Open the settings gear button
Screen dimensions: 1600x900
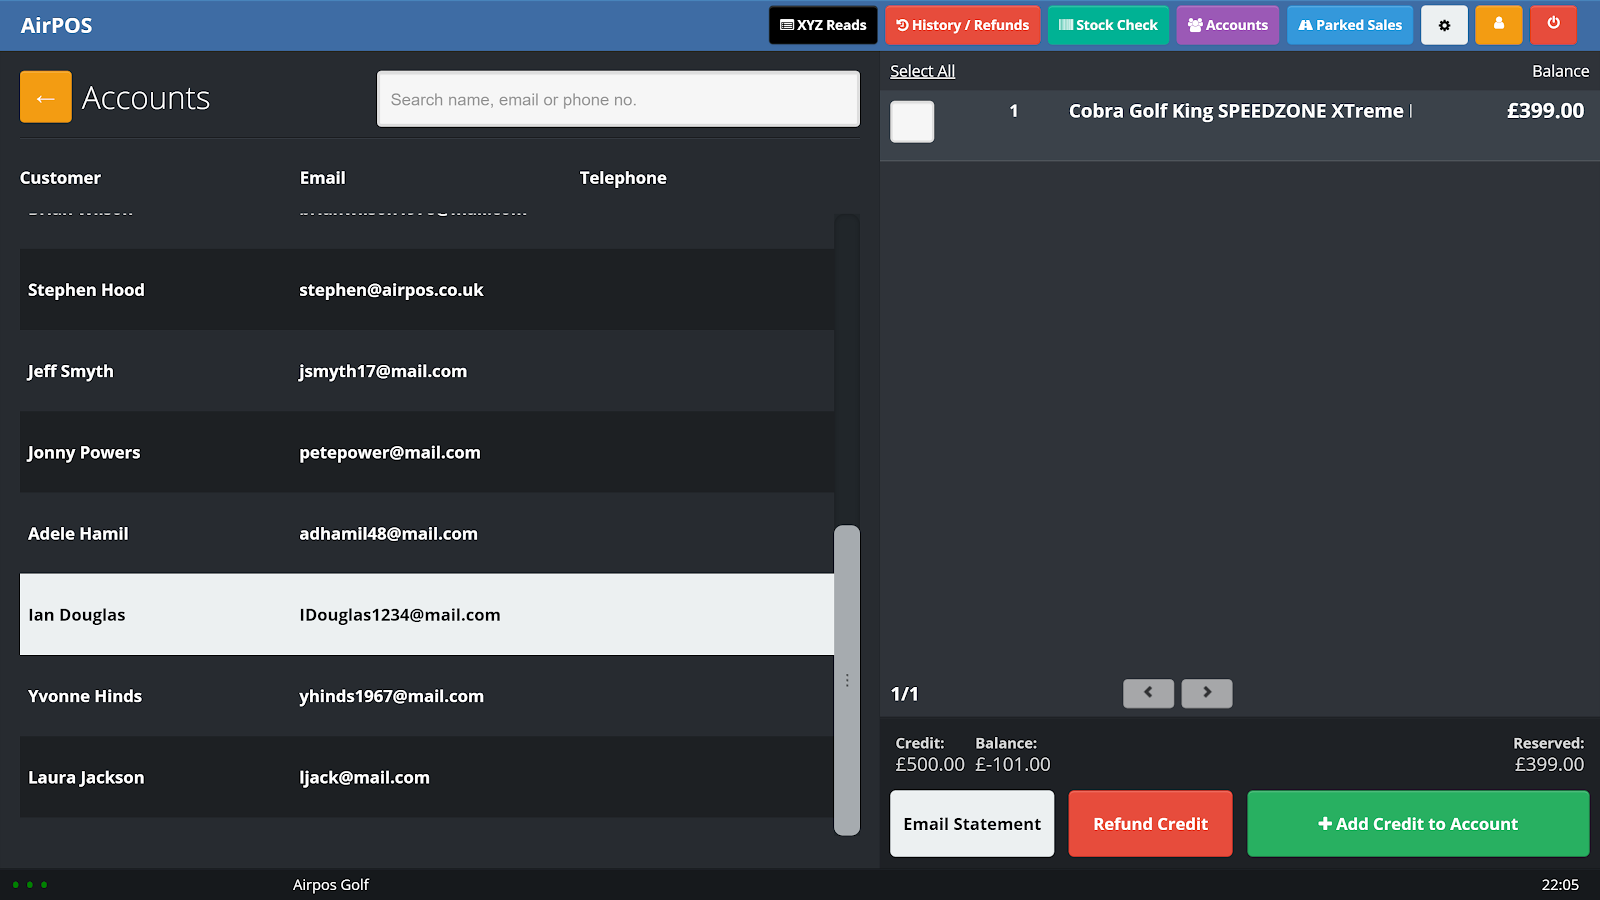click(1444, 25)
